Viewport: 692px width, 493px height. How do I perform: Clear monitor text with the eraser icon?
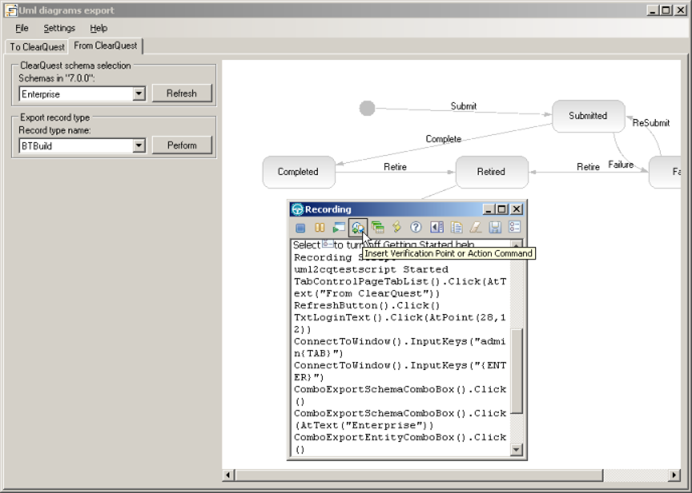click(x=475, y=227)
